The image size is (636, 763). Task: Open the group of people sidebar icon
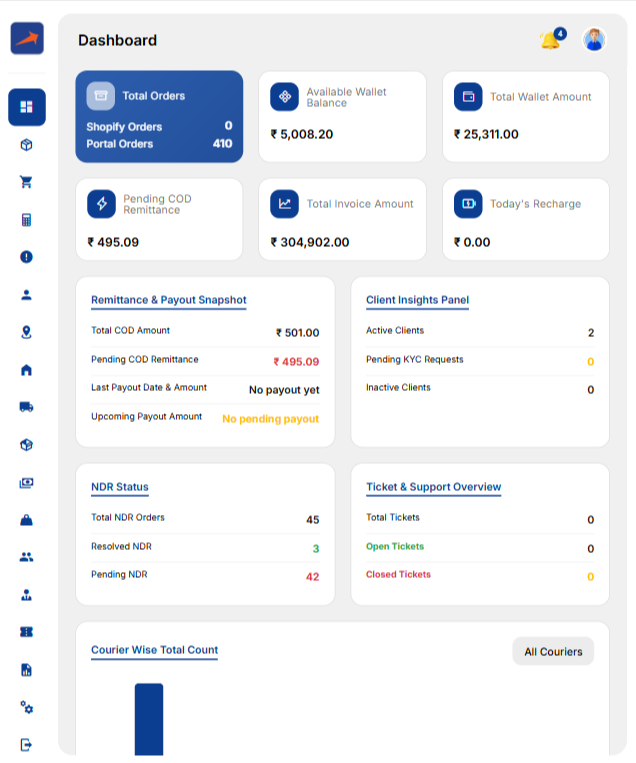pos(26,557)
